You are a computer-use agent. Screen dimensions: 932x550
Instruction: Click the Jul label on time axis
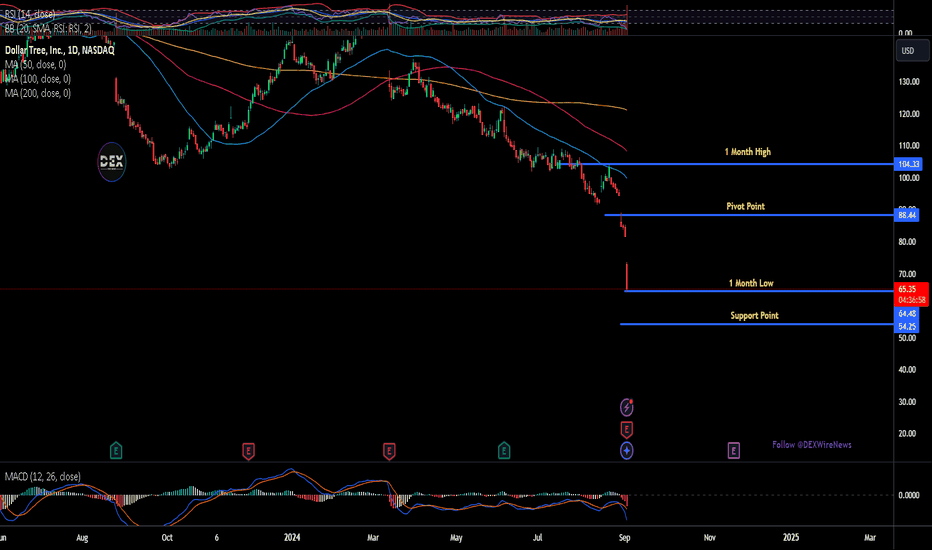(x=537, y=538)
